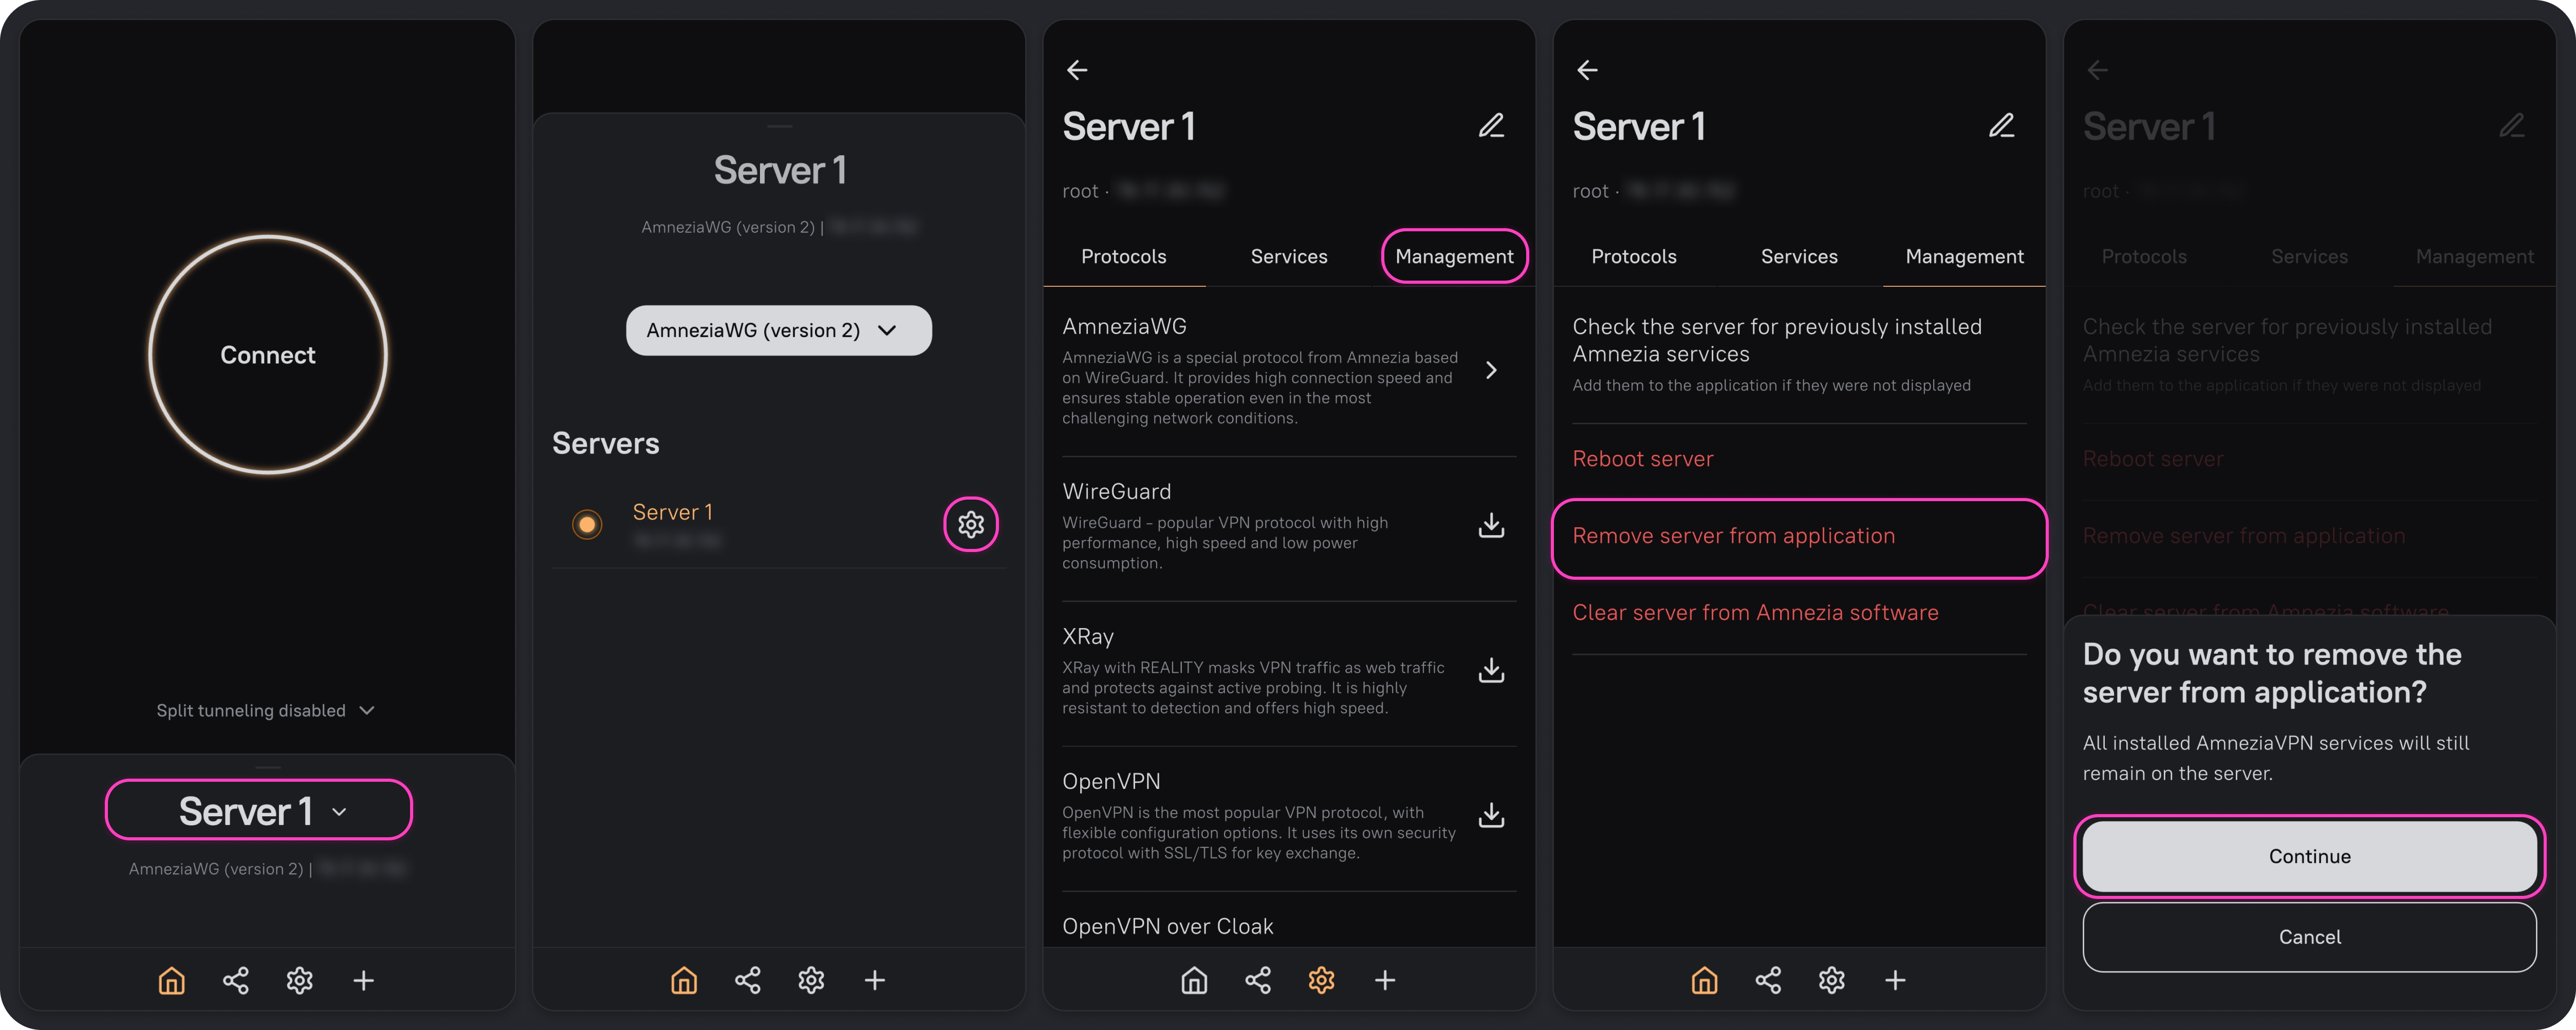This screenshot has height=1030, width=2576.
Task: Tap the share icon below the protocol list
Action: click(1258, 980)
